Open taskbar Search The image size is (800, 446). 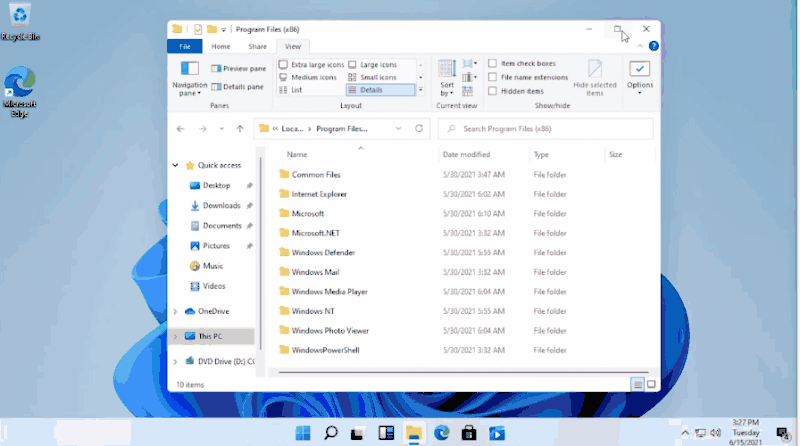coord(331,433)
